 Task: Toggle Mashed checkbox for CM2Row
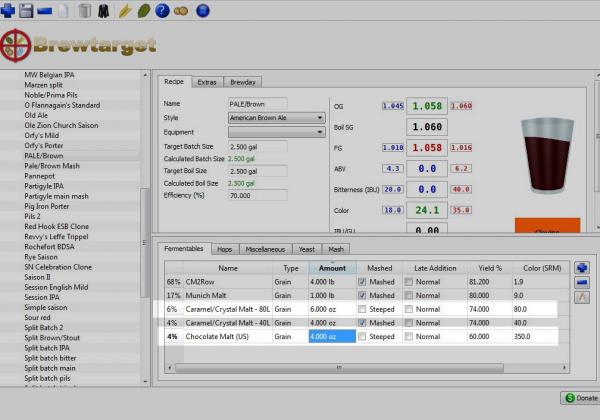pos(362,282)
